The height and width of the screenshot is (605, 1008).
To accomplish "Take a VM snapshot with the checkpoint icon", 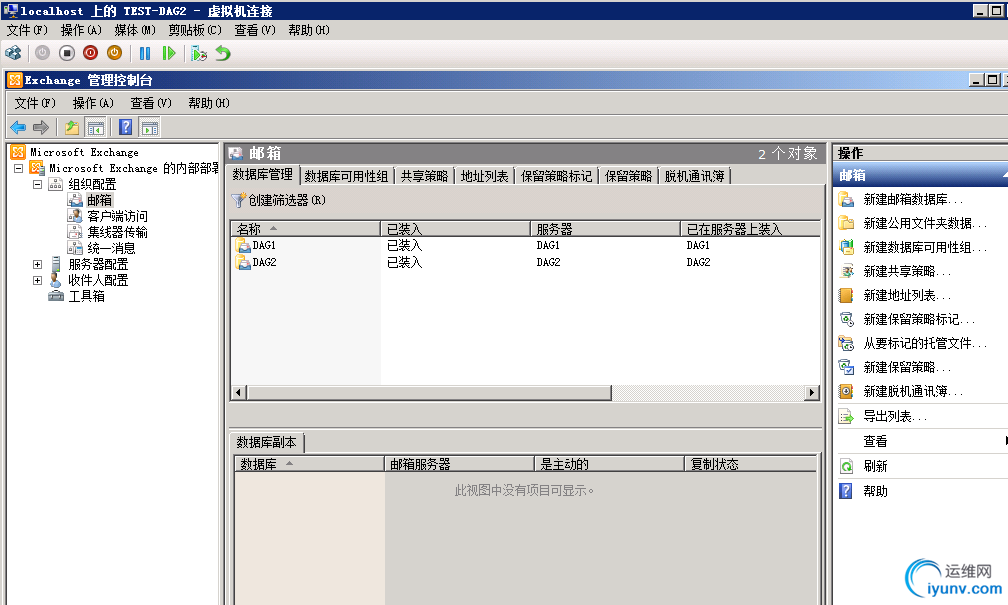I will (x=199, y=53).
